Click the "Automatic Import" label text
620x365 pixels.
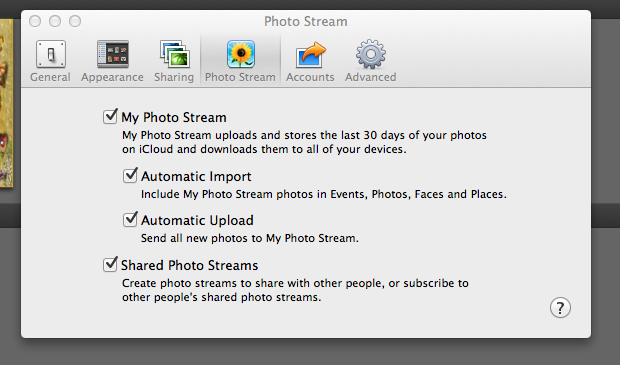(196, 176)
